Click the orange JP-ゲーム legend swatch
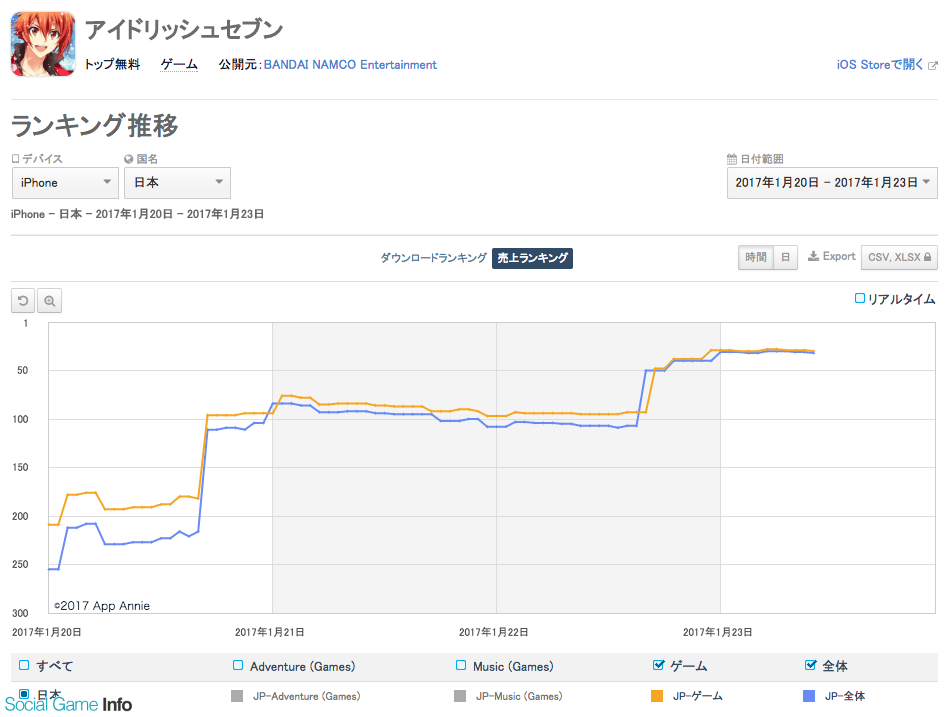This screenshot has width=949, height=717. pos(657,696)
